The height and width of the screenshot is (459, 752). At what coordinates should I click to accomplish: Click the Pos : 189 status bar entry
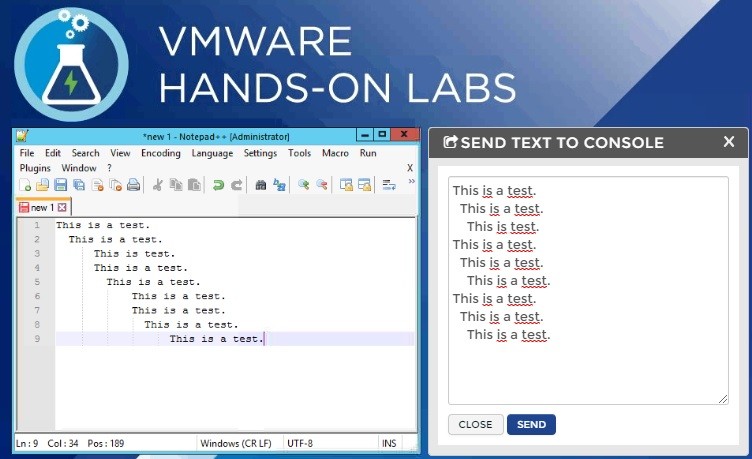(106, 443)
